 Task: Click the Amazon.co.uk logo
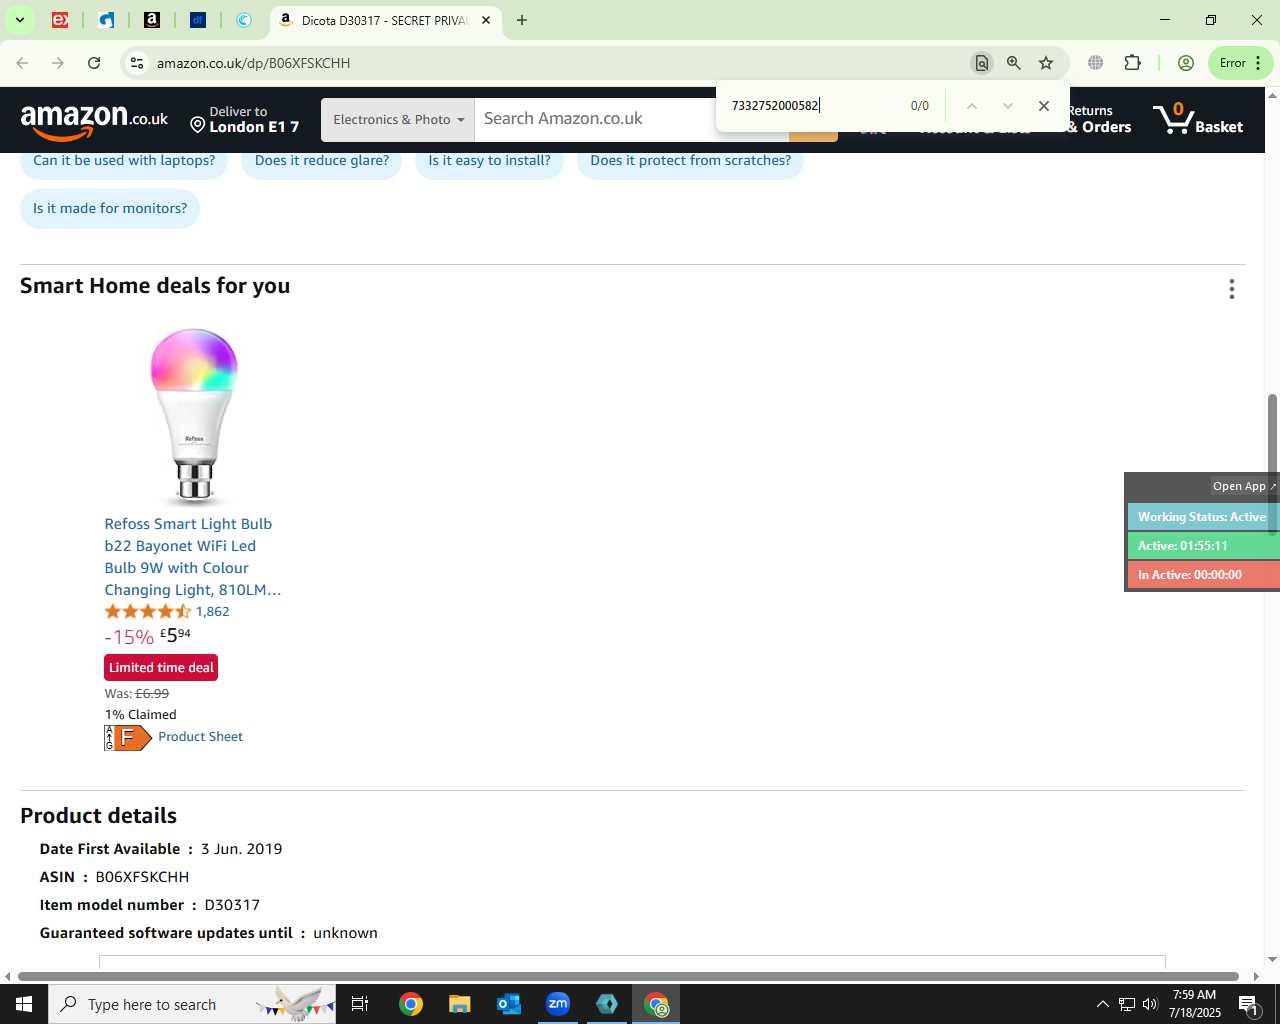click(94, 122)
